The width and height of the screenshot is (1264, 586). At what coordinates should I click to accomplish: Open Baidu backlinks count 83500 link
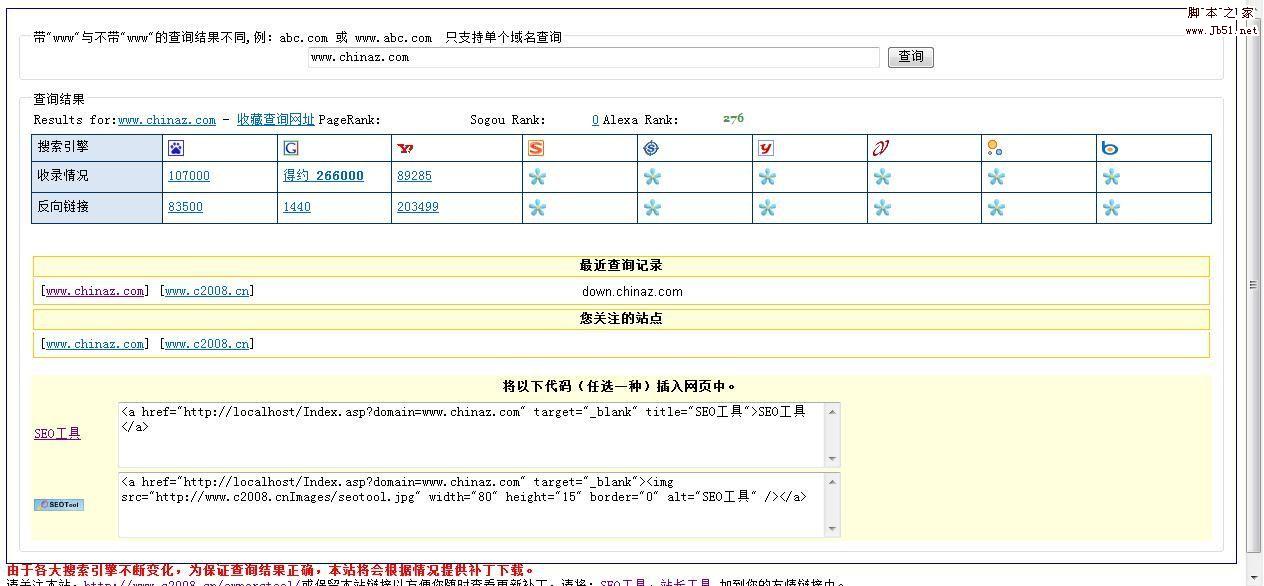coord(185,207)
